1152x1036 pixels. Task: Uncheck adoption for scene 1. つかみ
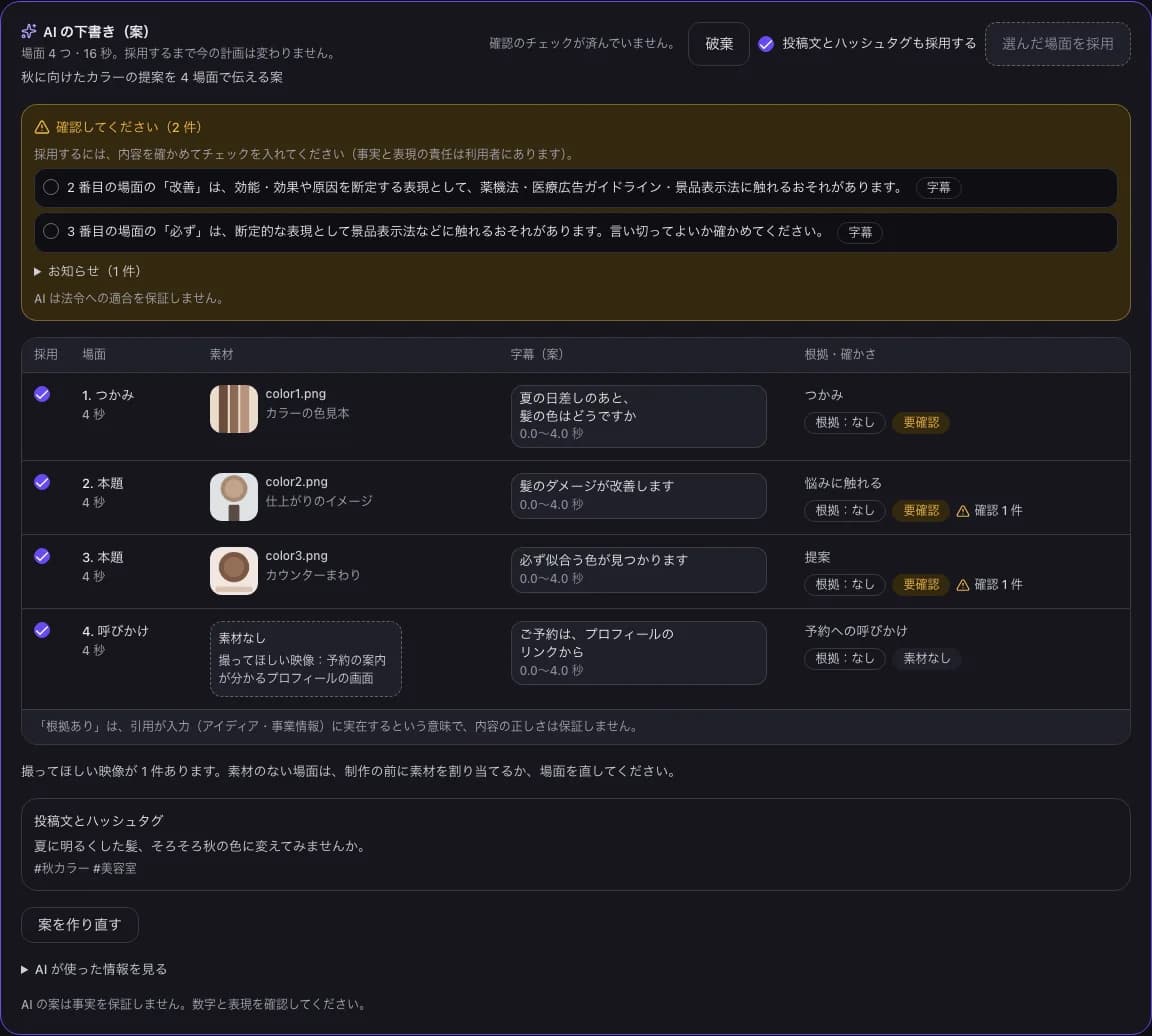42,395
